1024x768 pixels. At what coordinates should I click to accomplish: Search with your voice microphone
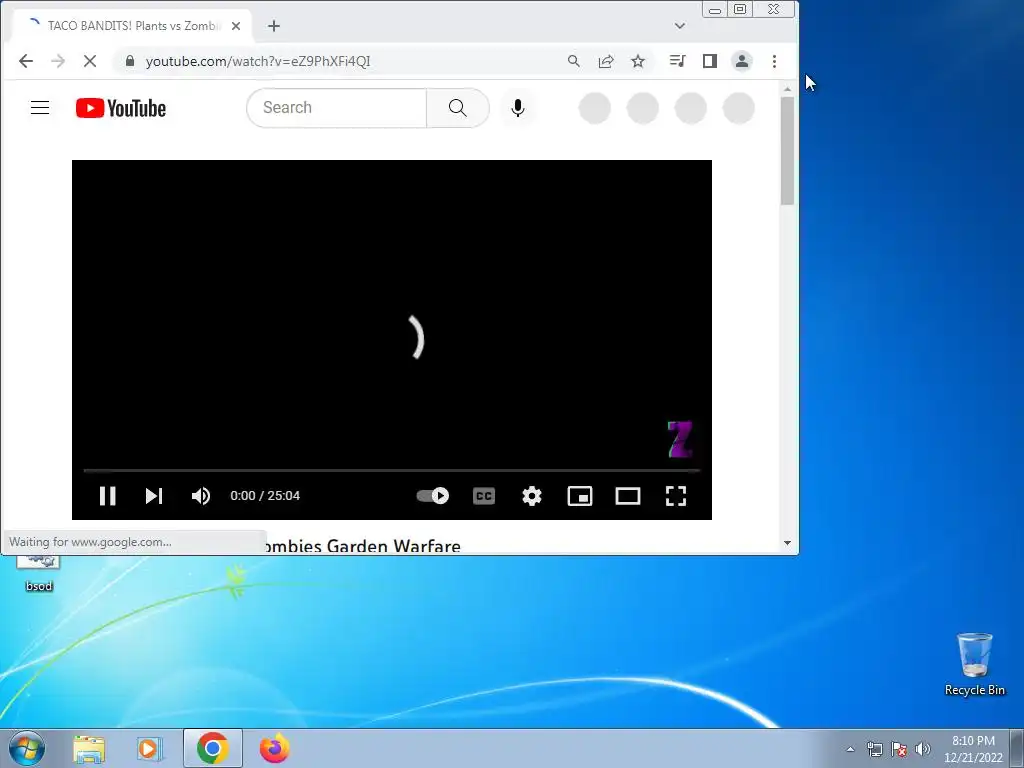point(518,108)
